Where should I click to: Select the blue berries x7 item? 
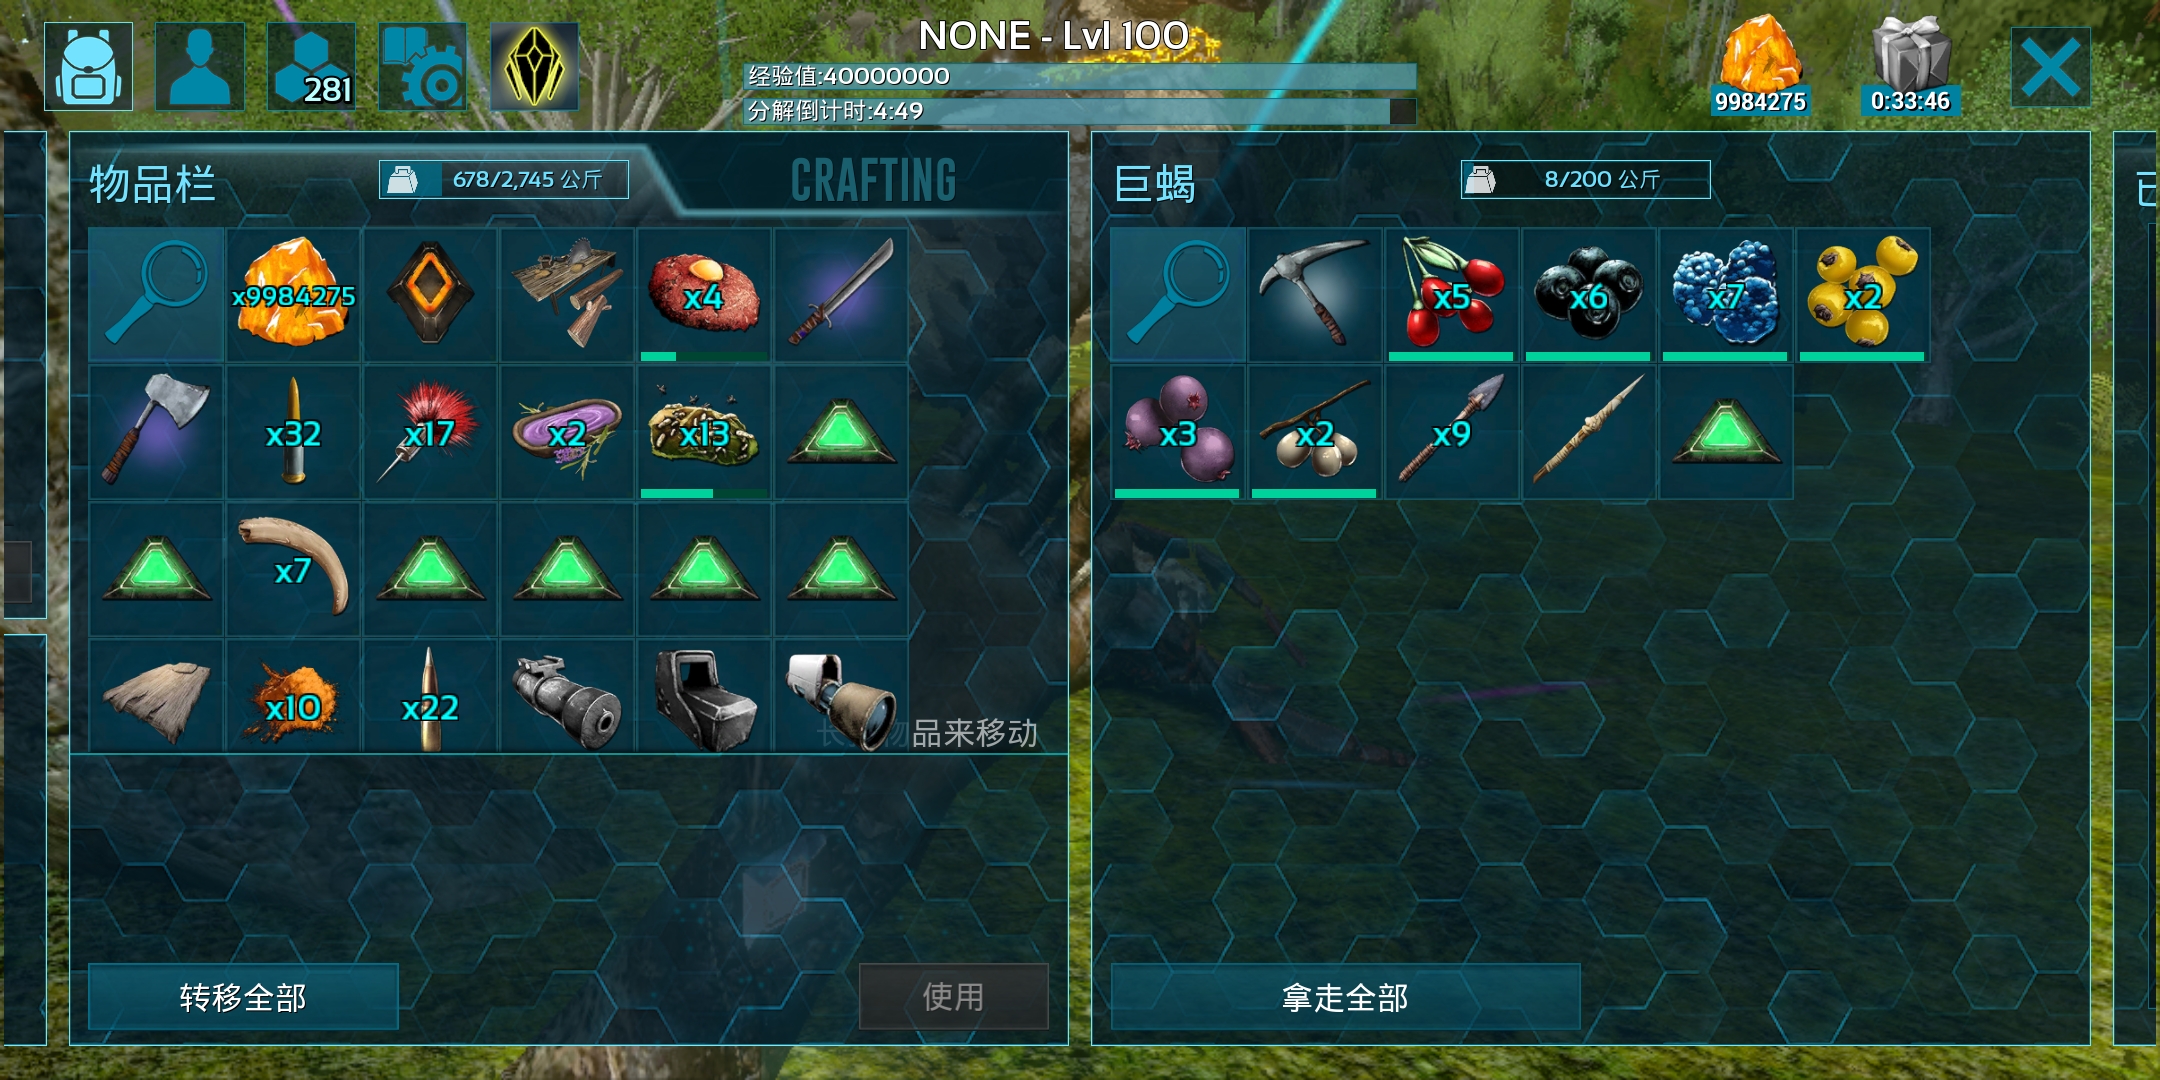[x=1725, y=294]
